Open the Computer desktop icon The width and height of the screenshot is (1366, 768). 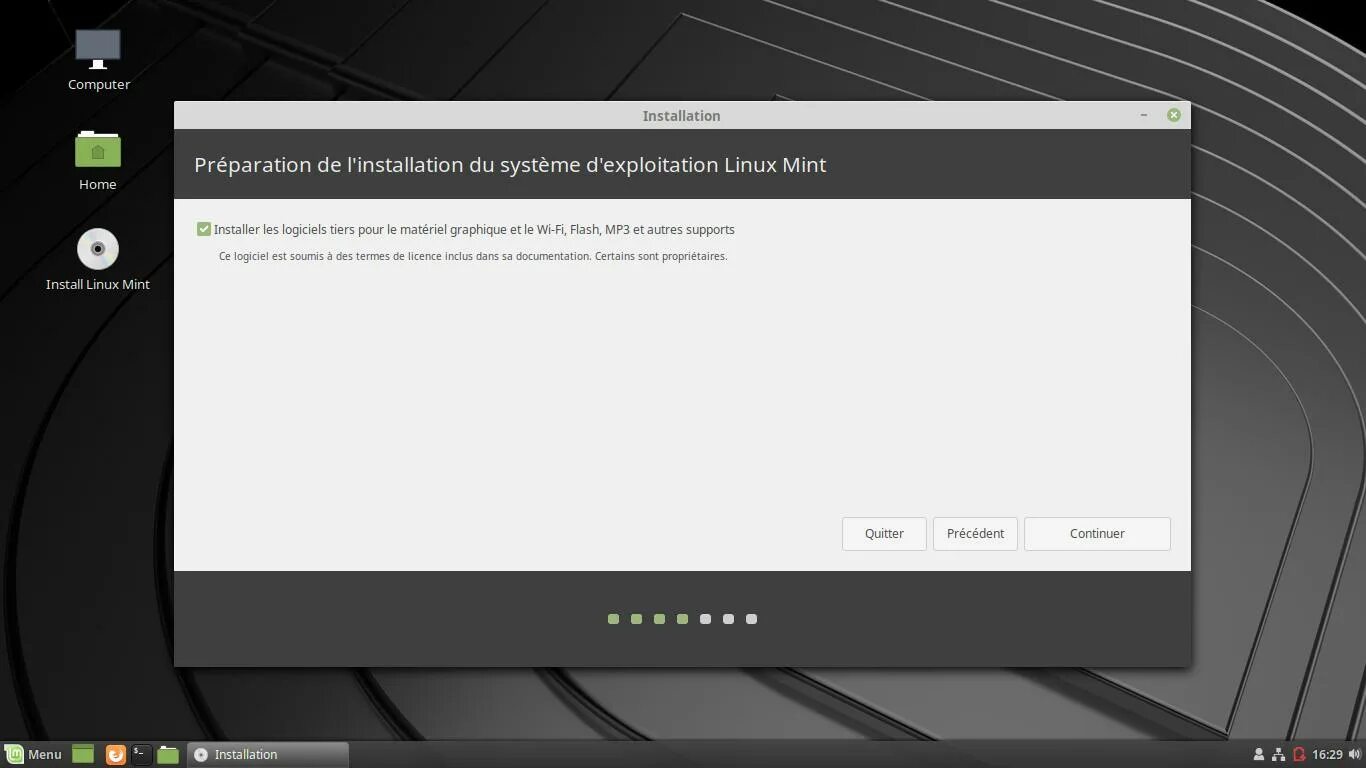pos(98,60)
